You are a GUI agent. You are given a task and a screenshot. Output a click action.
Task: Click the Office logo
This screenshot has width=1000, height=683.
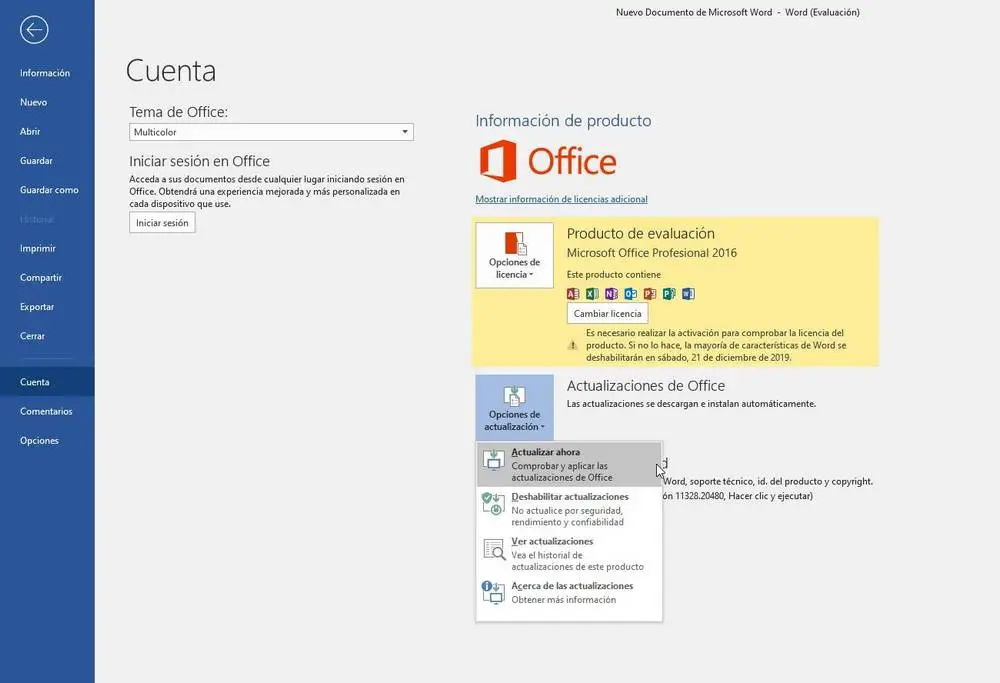[x=548, y=161]
